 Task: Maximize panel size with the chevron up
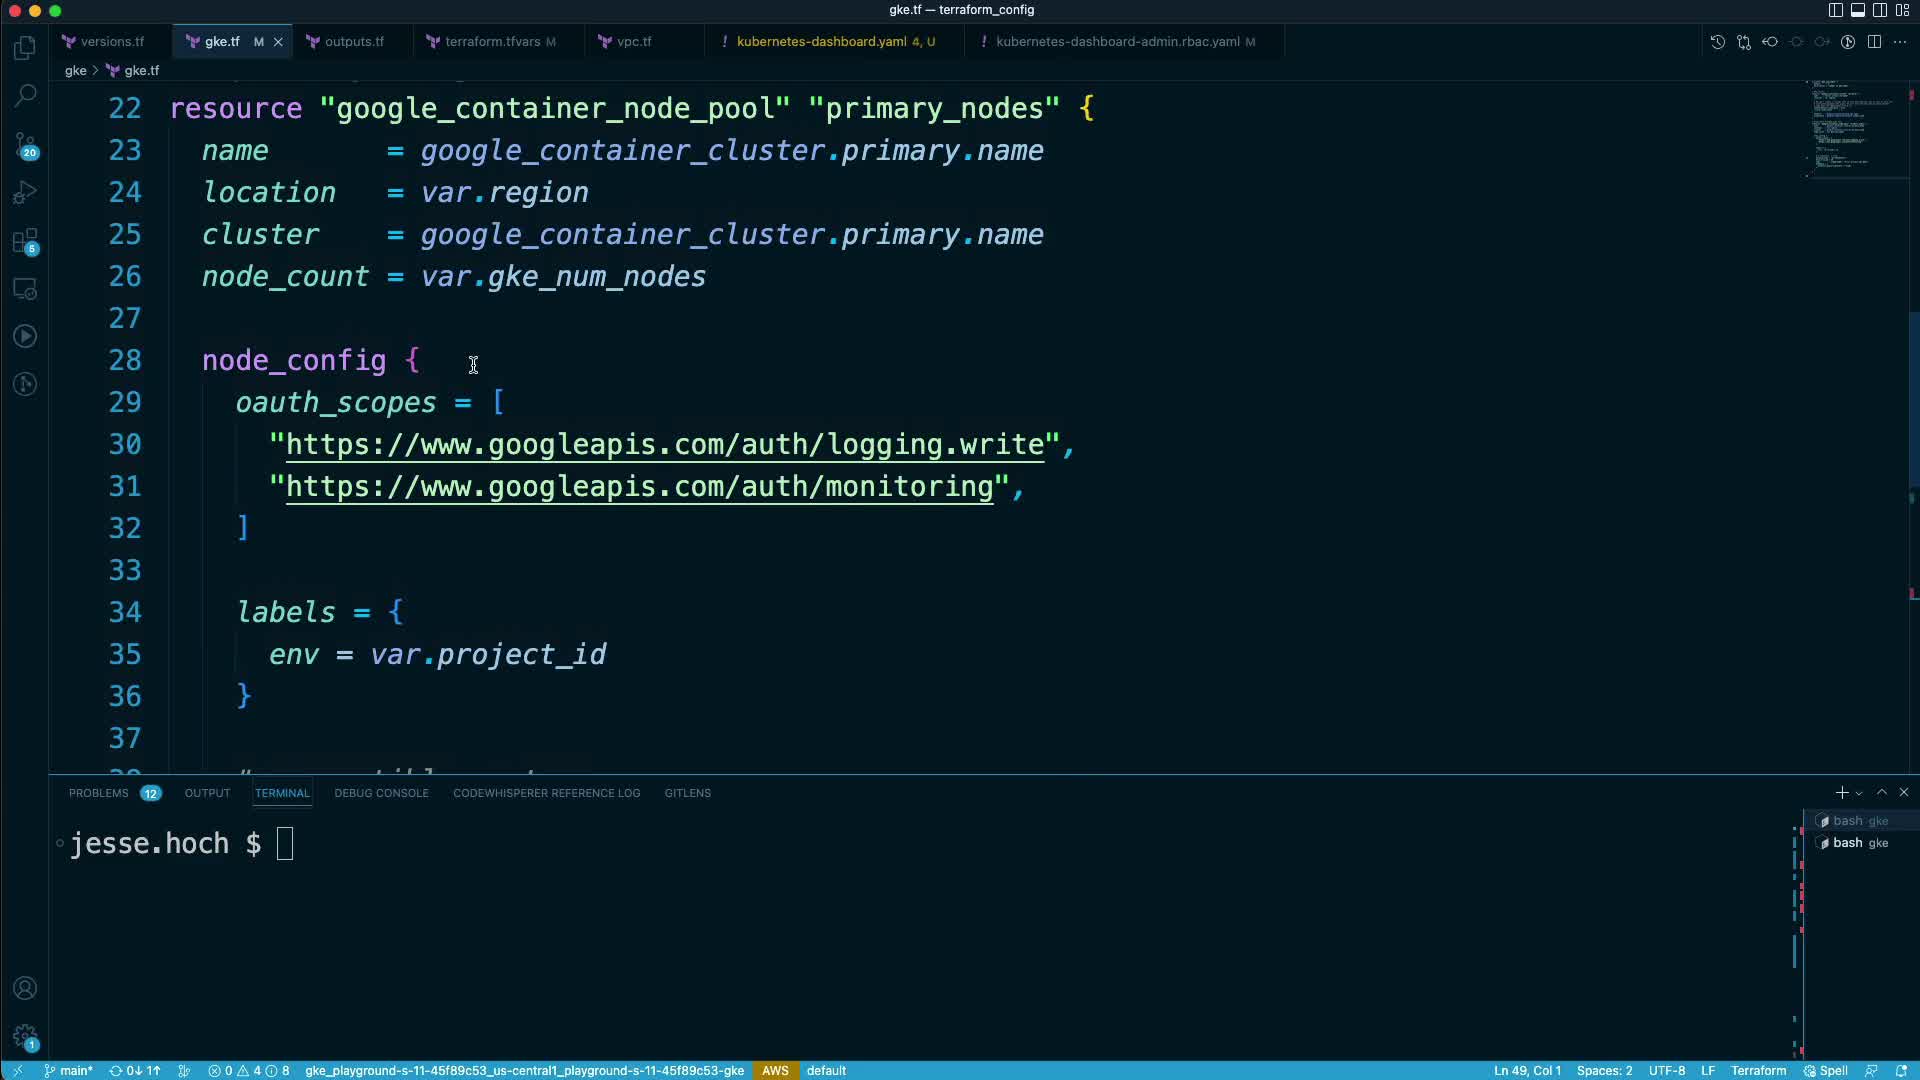1882,792
